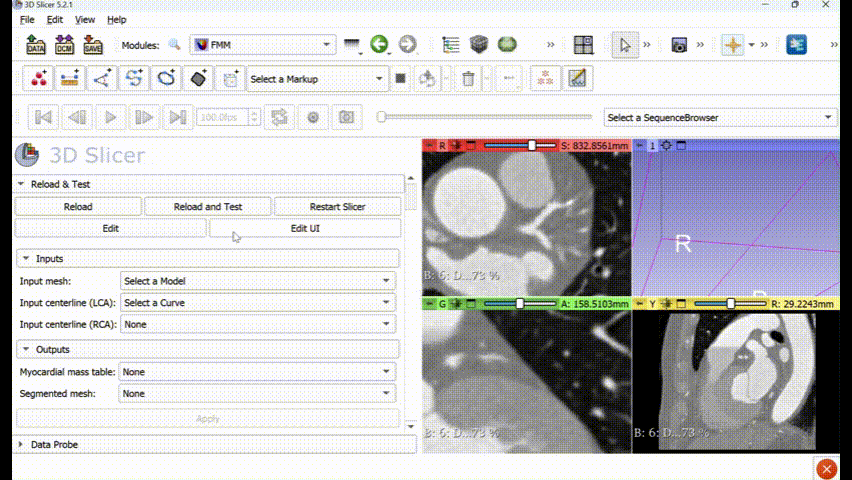Open the Myocardial mass table dropdown
Viewport: 852px width, 480px height.
click(257, 372)
